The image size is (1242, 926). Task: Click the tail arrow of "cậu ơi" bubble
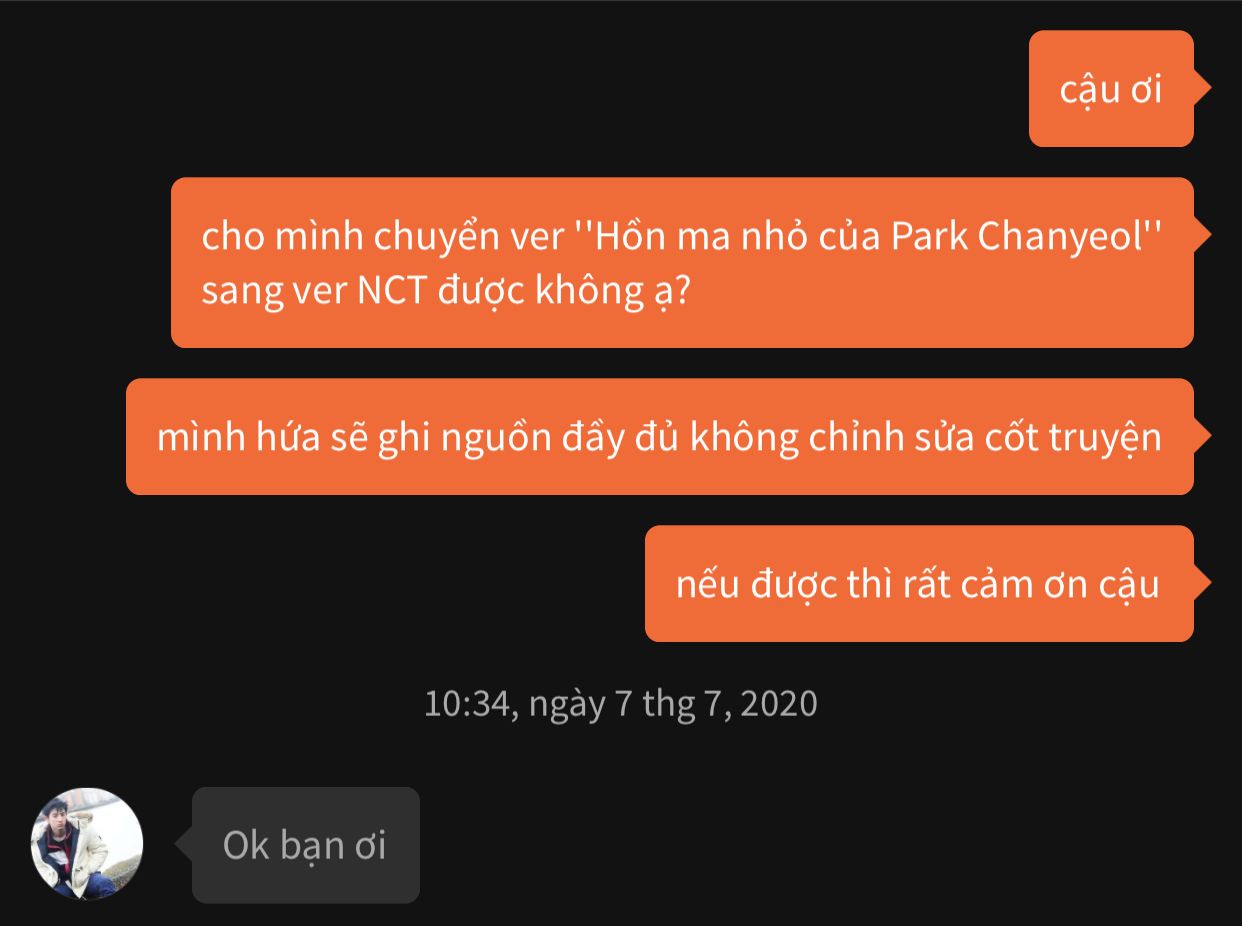point(1203,88)
